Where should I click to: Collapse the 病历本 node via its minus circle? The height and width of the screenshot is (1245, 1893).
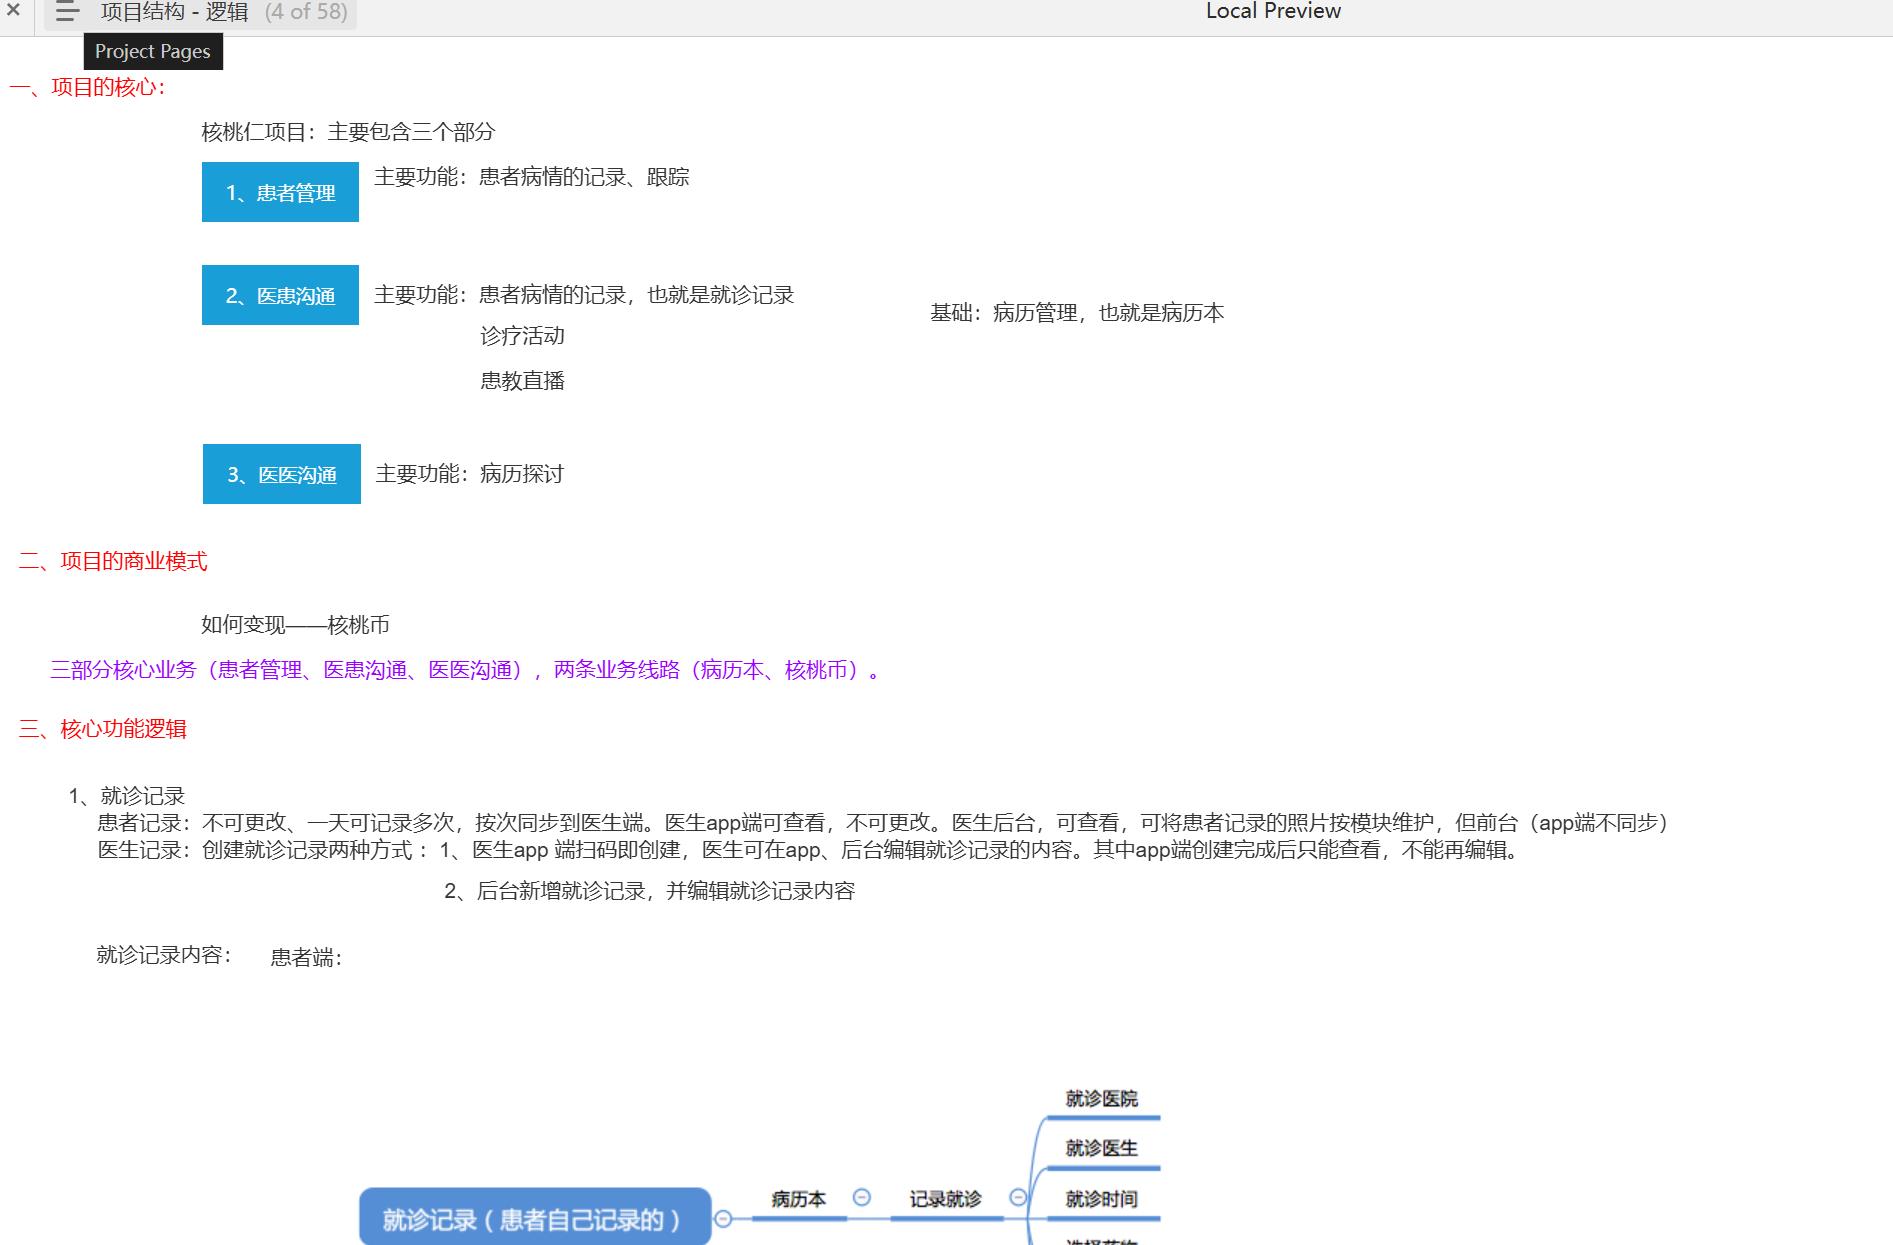[x=861, y=1197]
